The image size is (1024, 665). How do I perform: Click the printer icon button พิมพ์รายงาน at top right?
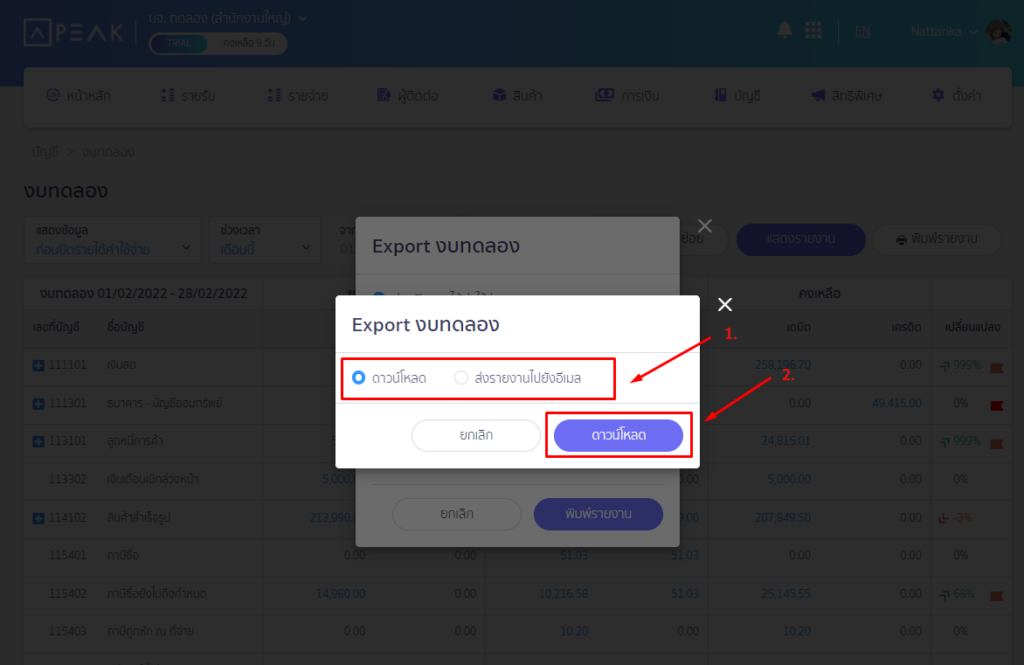pyautogui.click(x=938, y=240)
